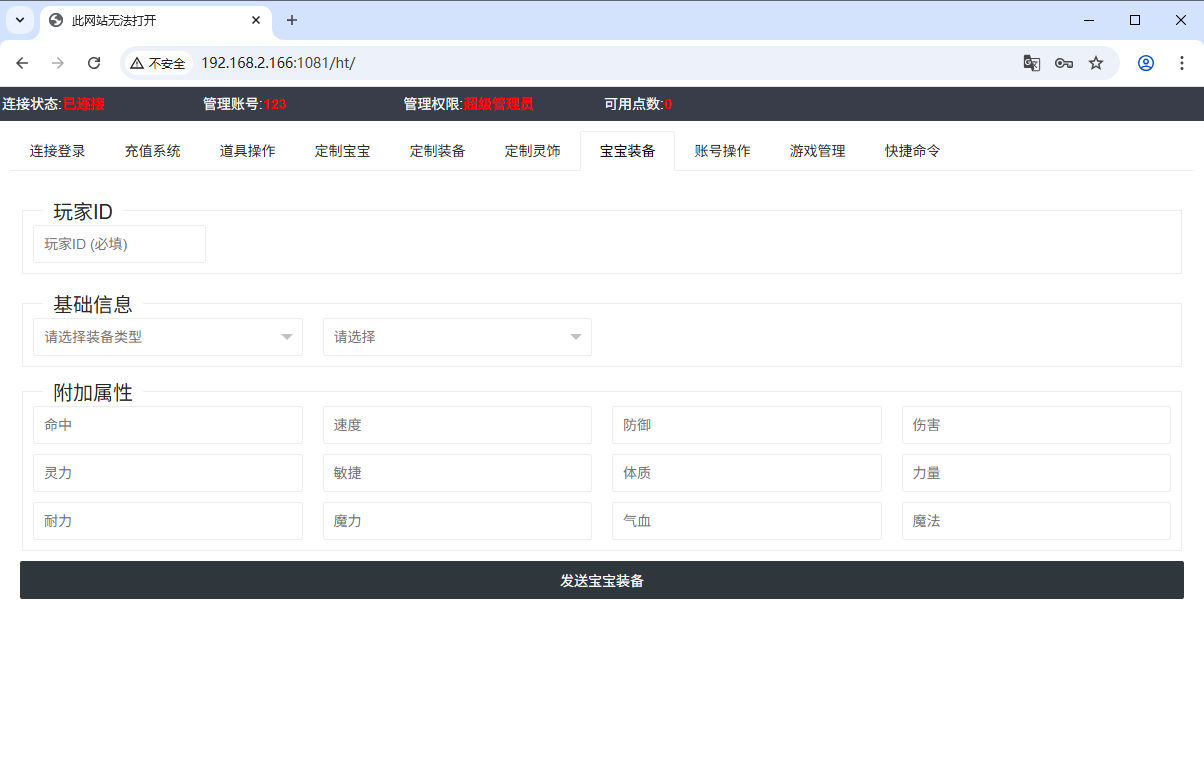1204x766 pixels.
Task: Click the password manager key icon
Action: point(1064,63)
